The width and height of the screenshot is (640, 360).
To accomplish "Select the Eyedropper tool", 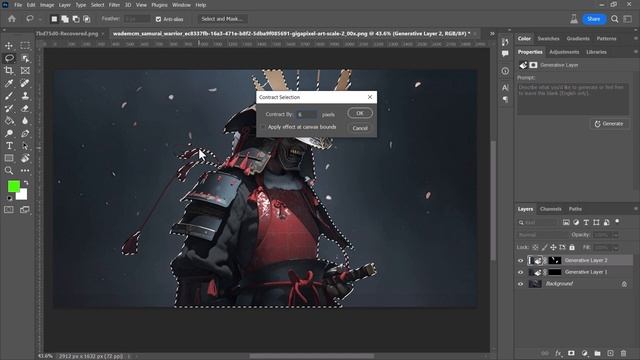I will click(9, 83).
